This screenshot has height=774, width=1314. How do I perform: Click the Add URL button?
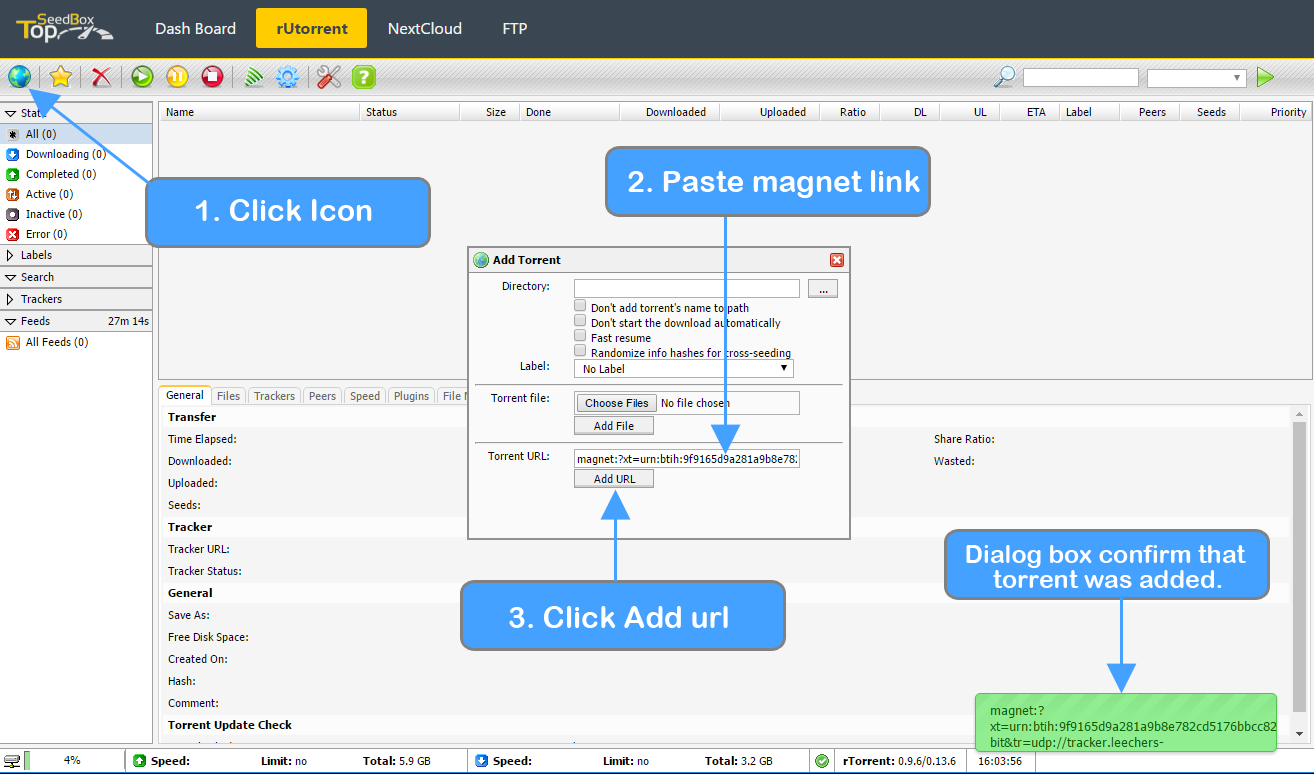[614, 479]
